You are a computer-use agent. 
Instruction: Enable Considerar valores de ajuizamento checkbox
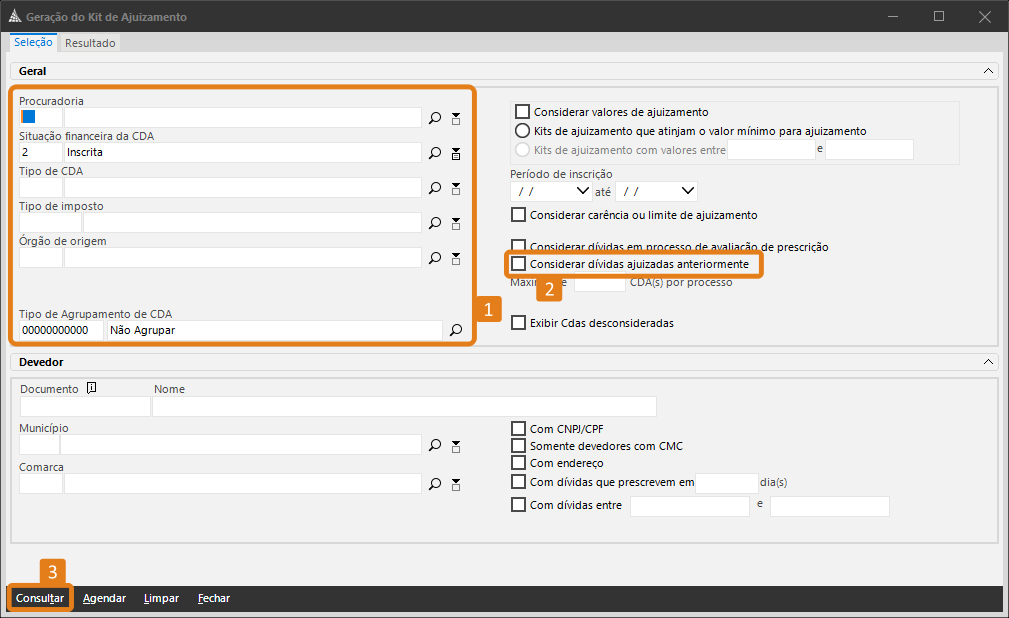coord(520,112)
